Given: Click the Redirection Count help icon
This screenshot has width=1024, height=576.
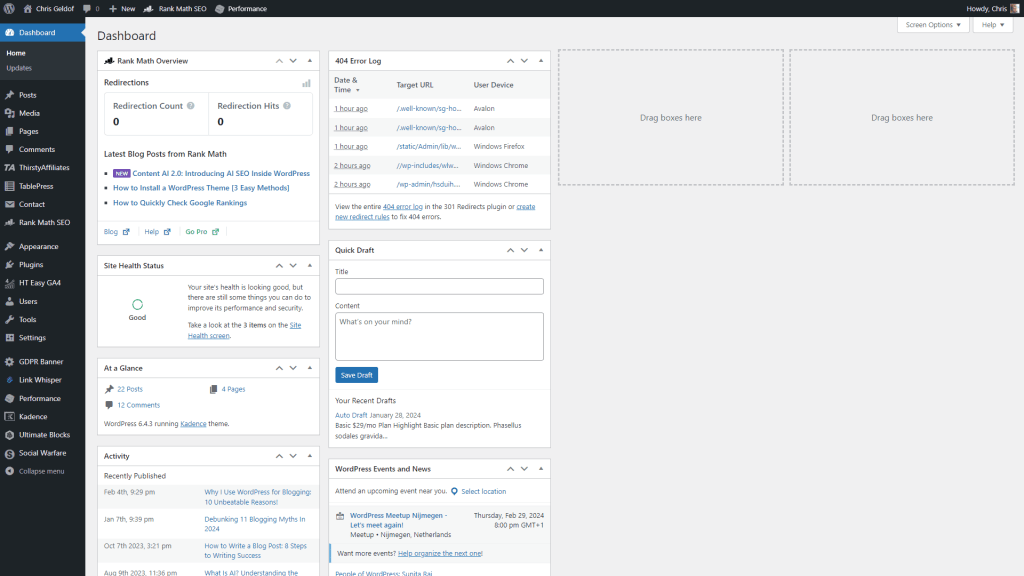Looking at the screenshot, I should coord(191,106).
